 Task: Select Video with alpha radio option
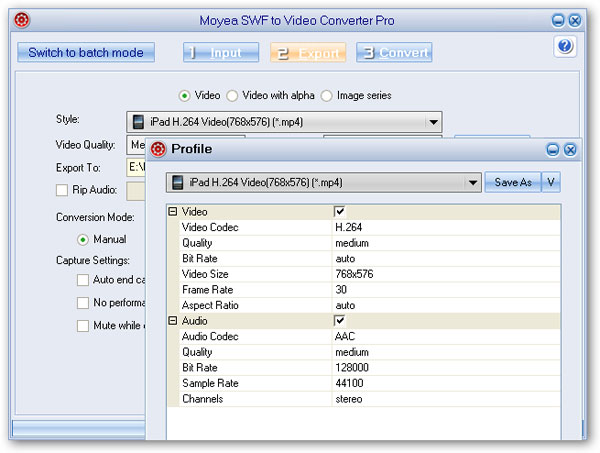pyautogui.click(x=232, y=96)
